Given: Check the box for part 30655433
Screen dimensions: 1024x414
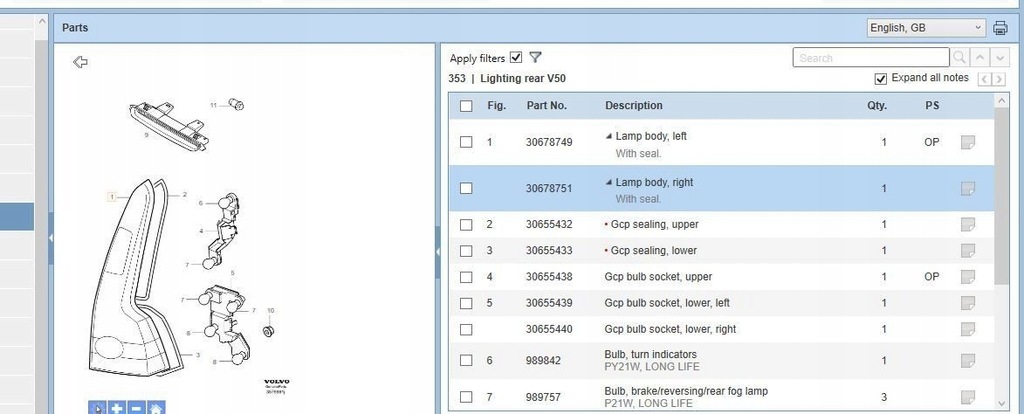Looking at the screenshot, I should tap(466, 251).
